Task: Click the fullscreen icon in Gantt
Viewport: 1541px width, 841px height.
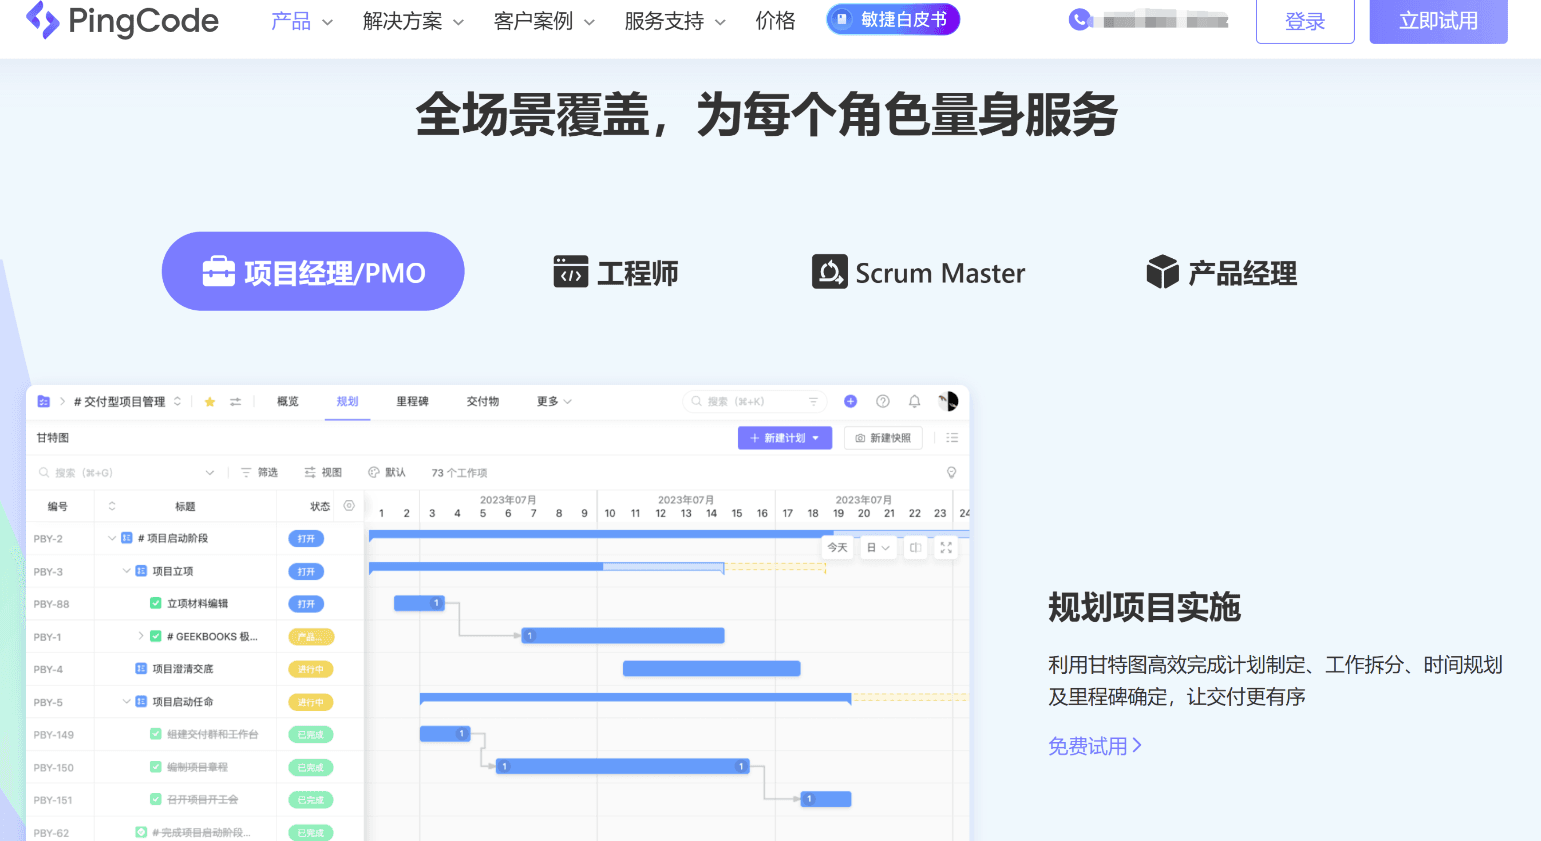Action: (946, 548)
